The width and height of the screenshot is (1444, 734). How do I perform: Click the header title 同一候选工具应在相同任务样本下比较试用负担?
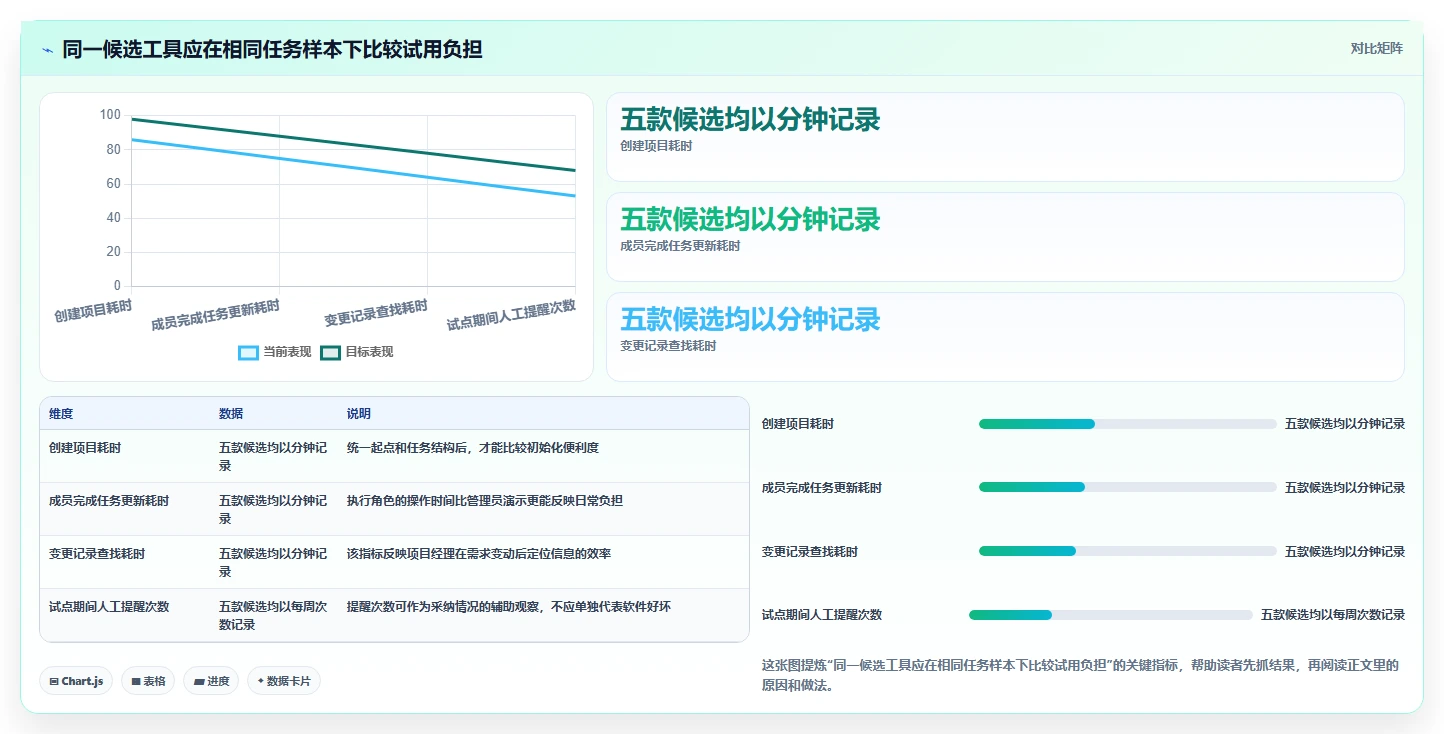click(273, 49)
